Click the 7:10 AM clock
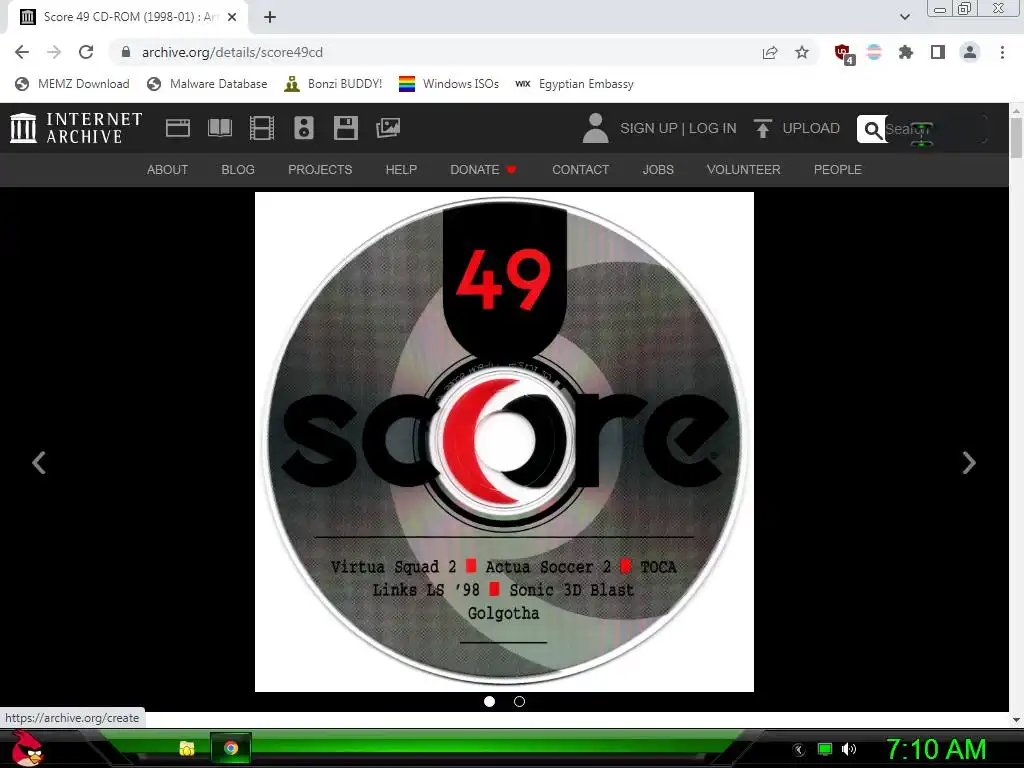Image resolution: width=1024 pixels, height=768 pixels. (936, 749)
